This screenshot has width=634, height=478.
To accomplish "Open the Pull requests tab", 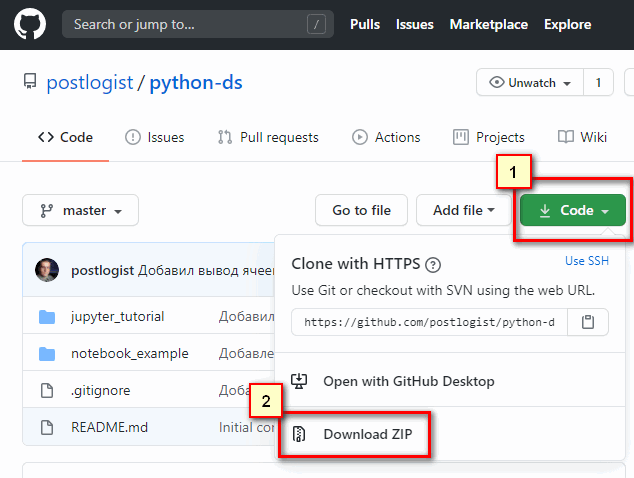I will pyautogui.click(x=268, y=137).
